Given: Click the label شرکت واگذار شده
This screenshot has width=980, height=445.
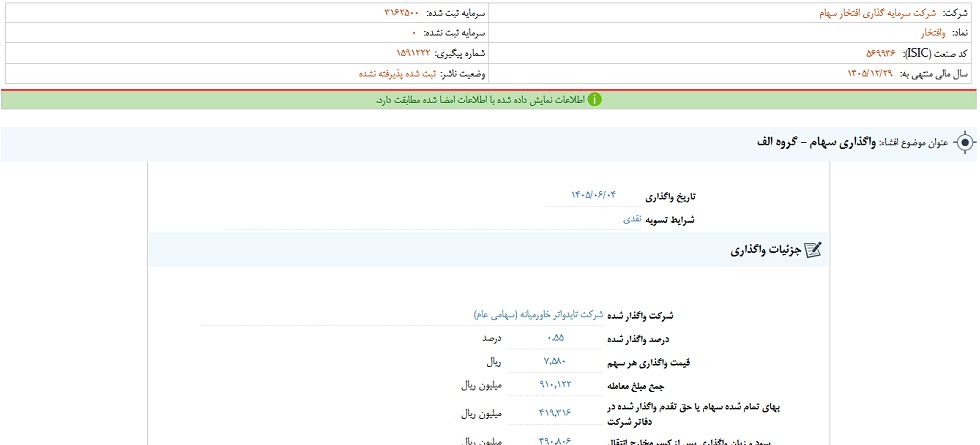Looking at the screenshot, I should pos(641,316).
